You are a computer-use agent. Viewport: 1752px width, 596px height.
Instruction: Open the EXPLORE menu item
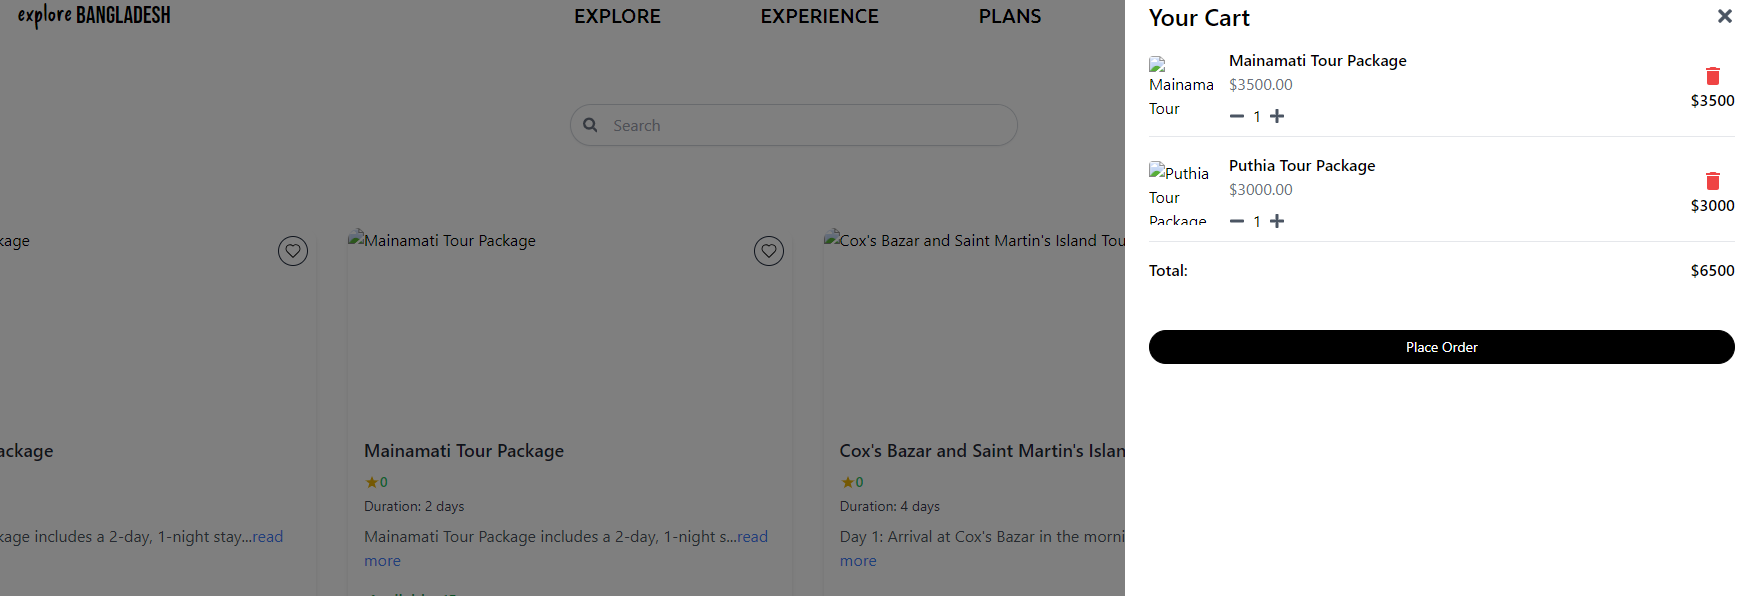[617, 16]
